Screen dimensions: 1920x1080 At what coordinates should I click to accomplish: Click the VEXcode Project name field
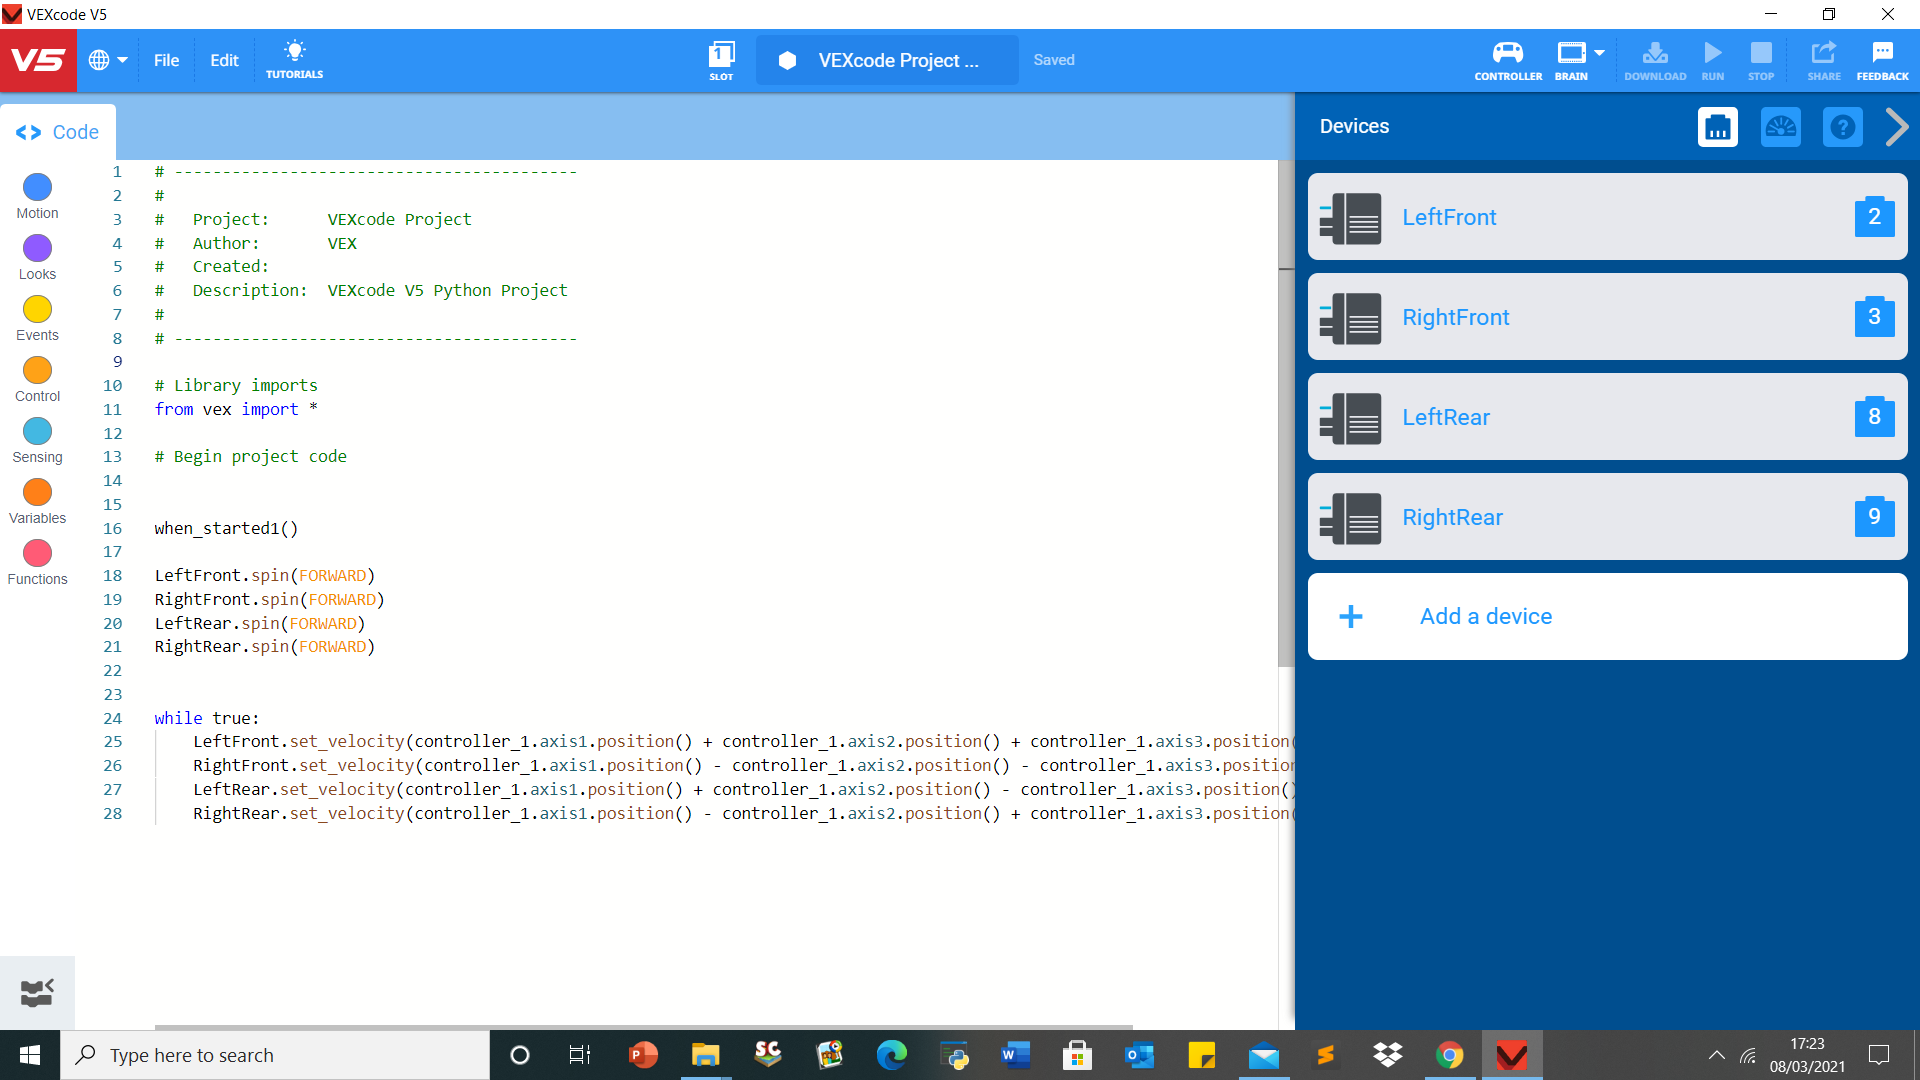click(887, 60)
